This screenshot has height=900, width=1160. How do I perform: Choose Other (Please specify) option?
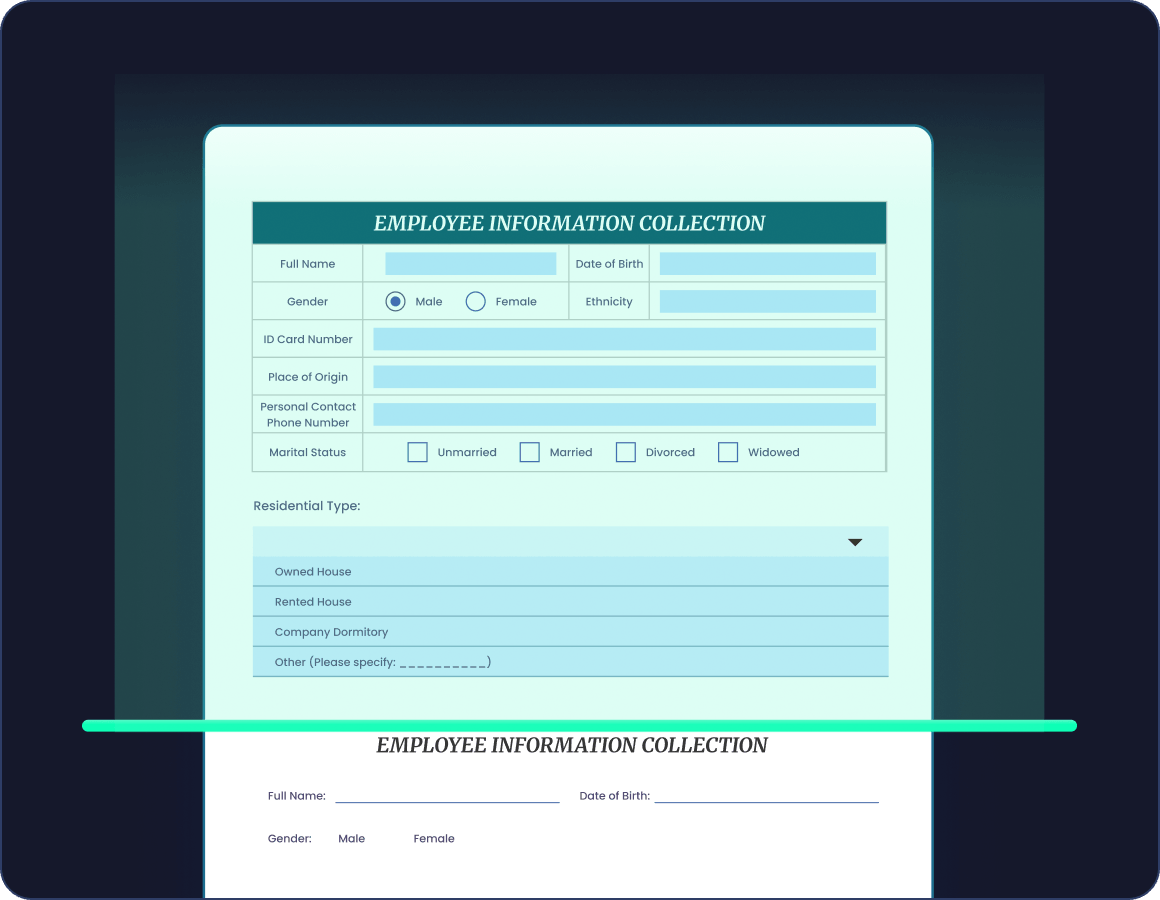[570, 662]
